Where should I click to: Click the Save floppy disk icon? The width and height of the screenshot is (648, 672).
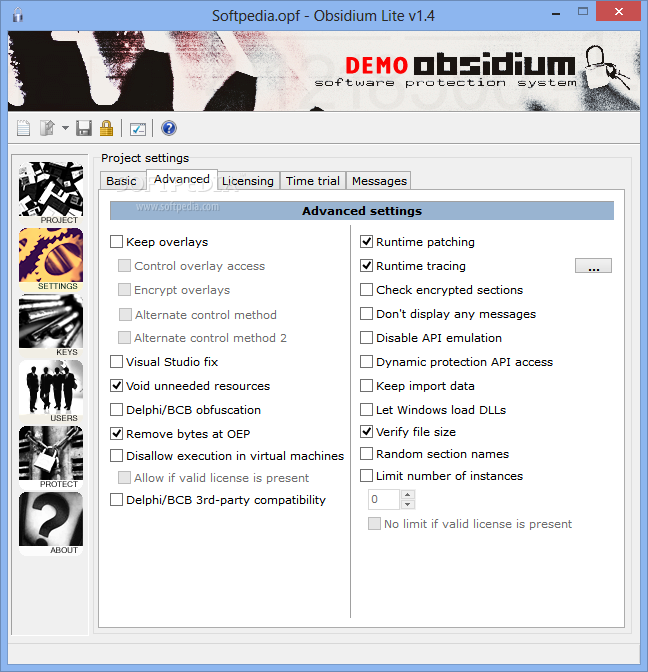pos(84,128)
